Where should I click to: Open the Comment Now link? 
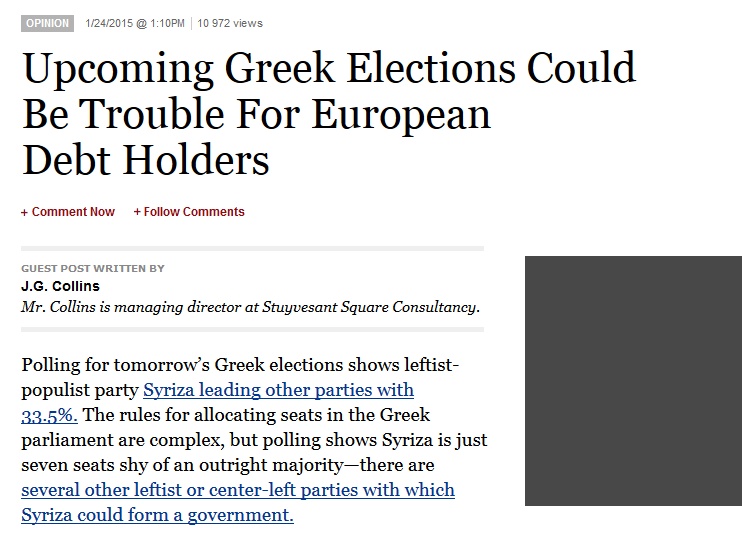(x=73, y=212)
